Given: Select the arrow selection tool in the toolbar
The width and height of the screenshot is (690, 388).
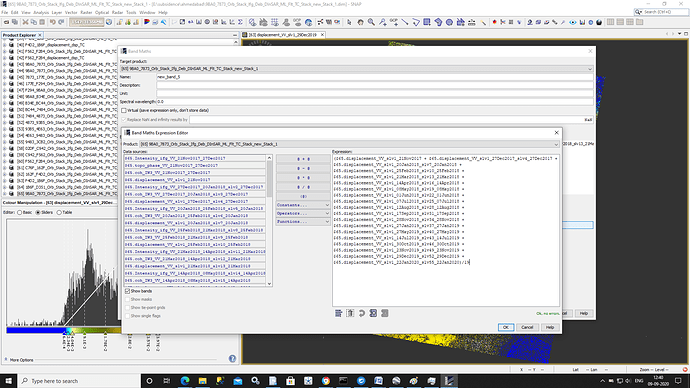Looking at the screenshot, I should (x=349, y=22).
